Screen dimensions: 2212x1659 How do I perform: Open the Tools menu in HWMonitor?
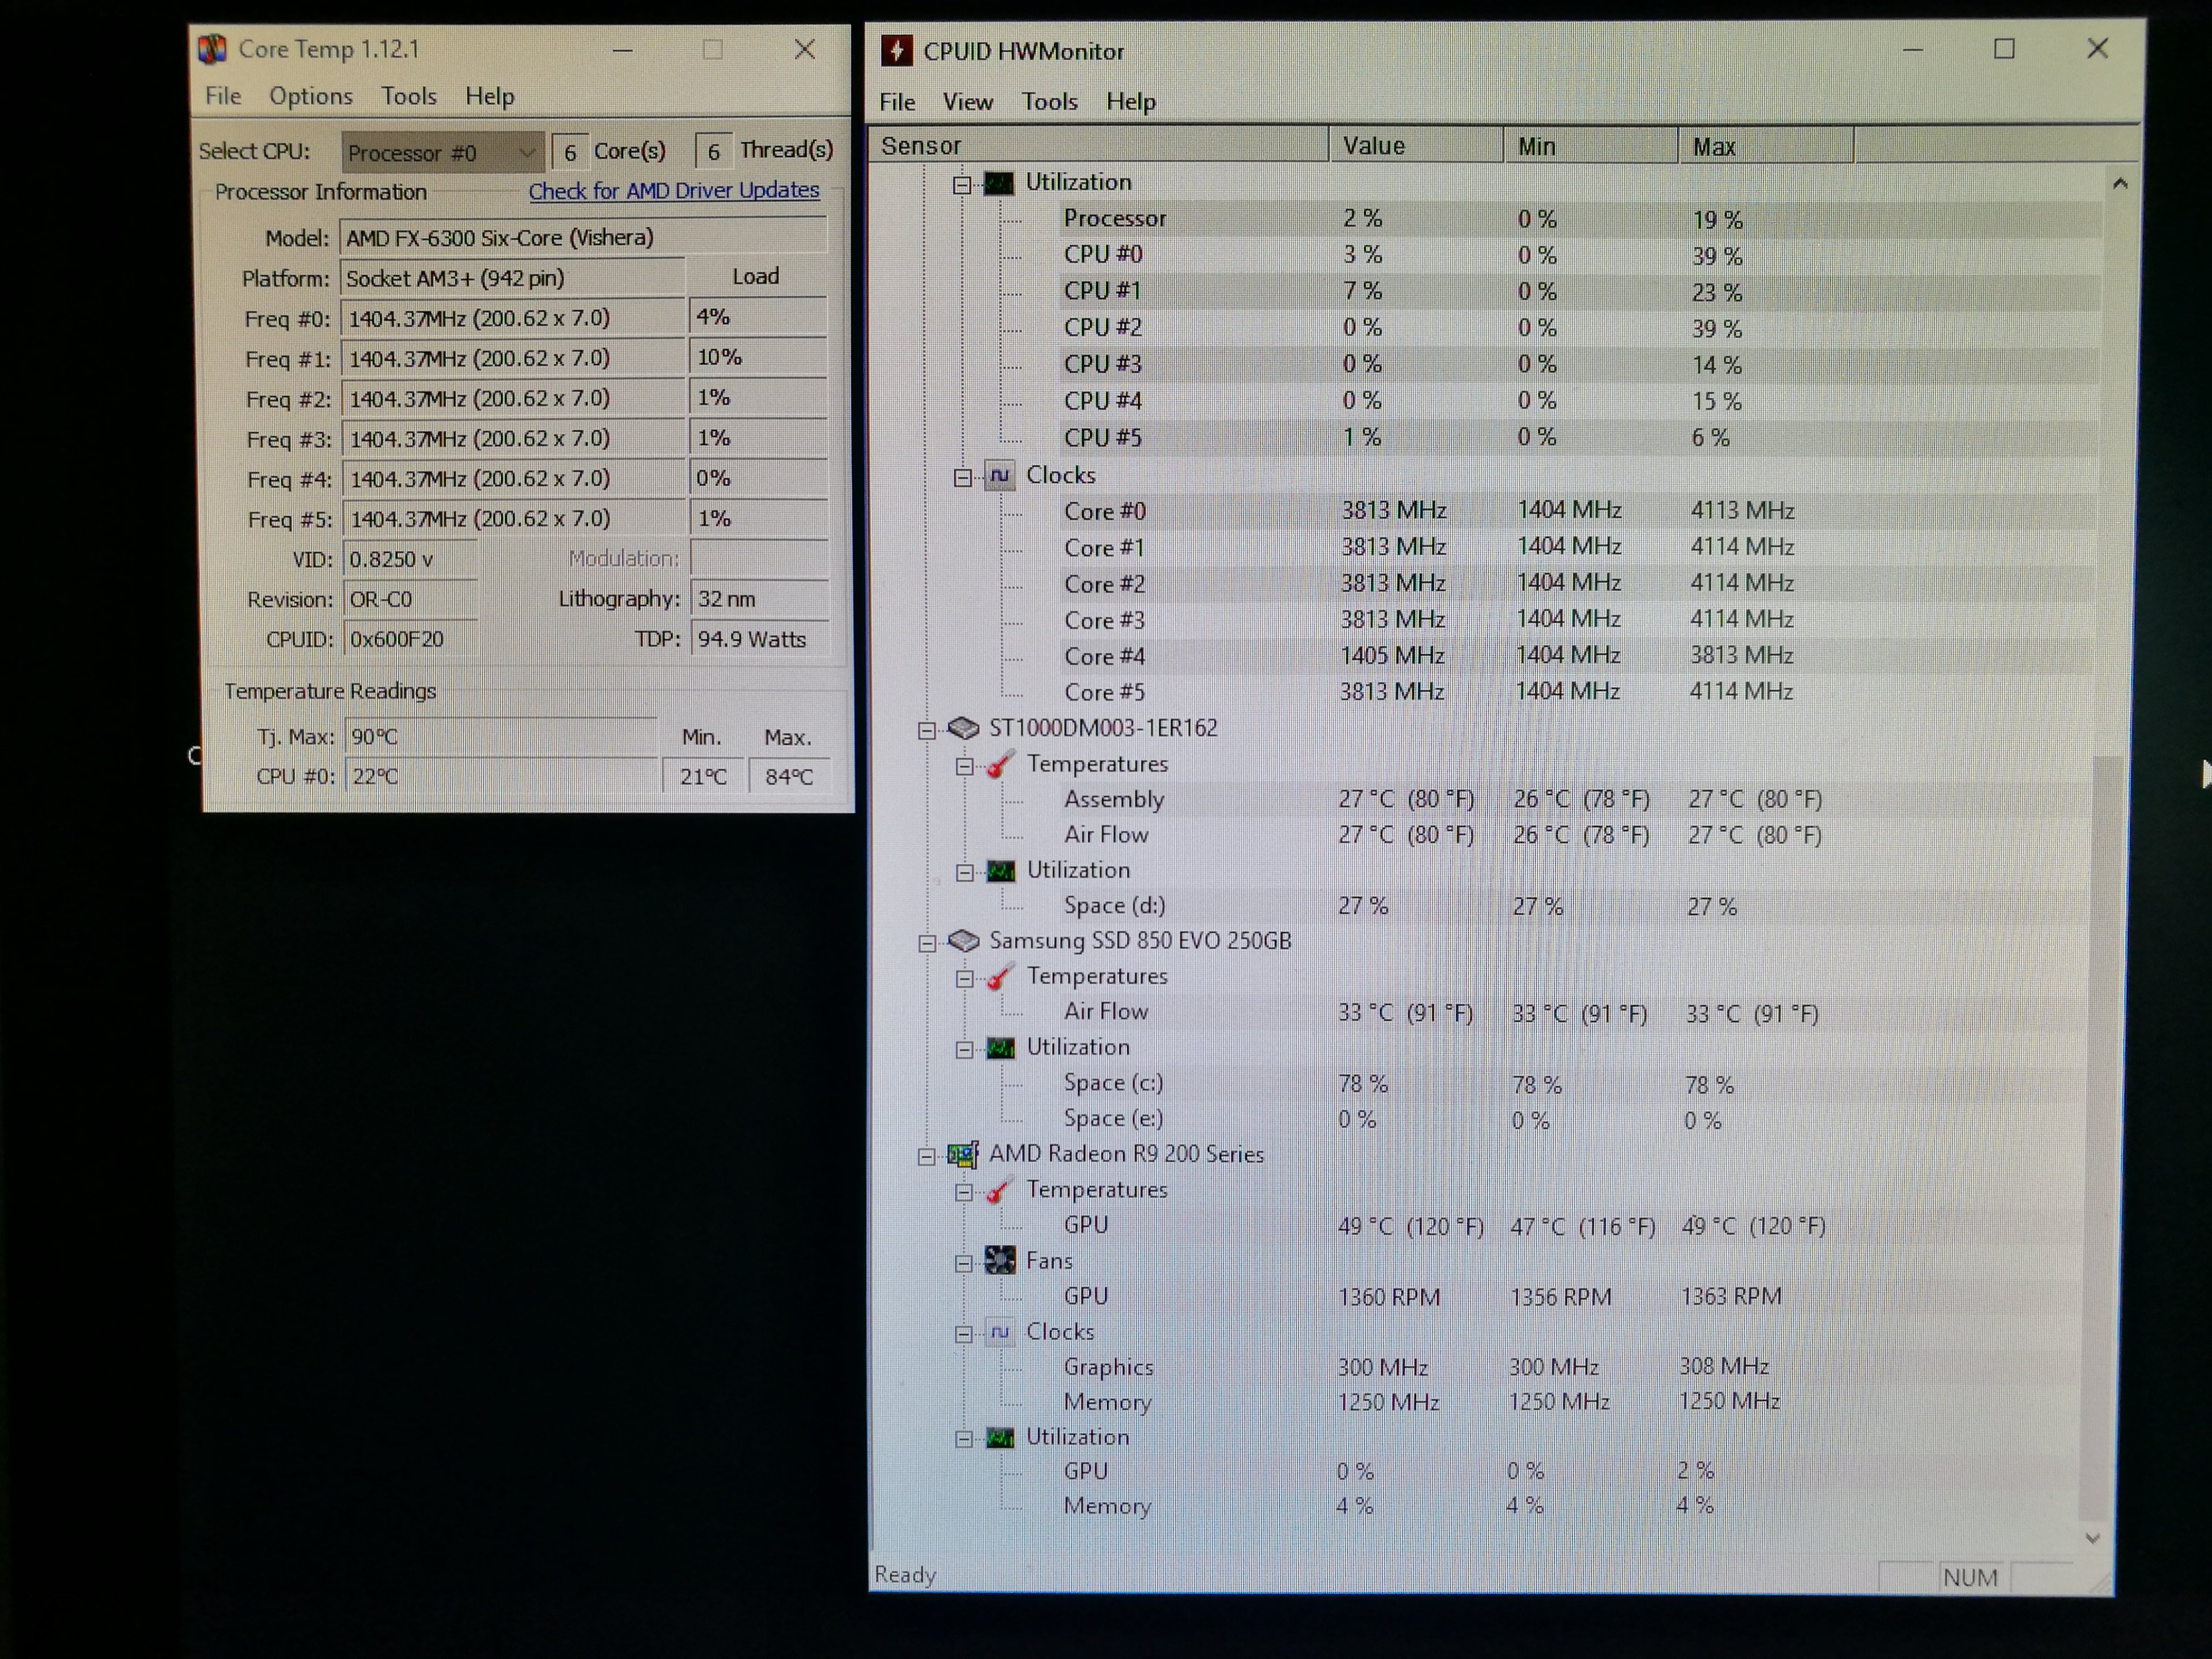[x=1049, y=102]
